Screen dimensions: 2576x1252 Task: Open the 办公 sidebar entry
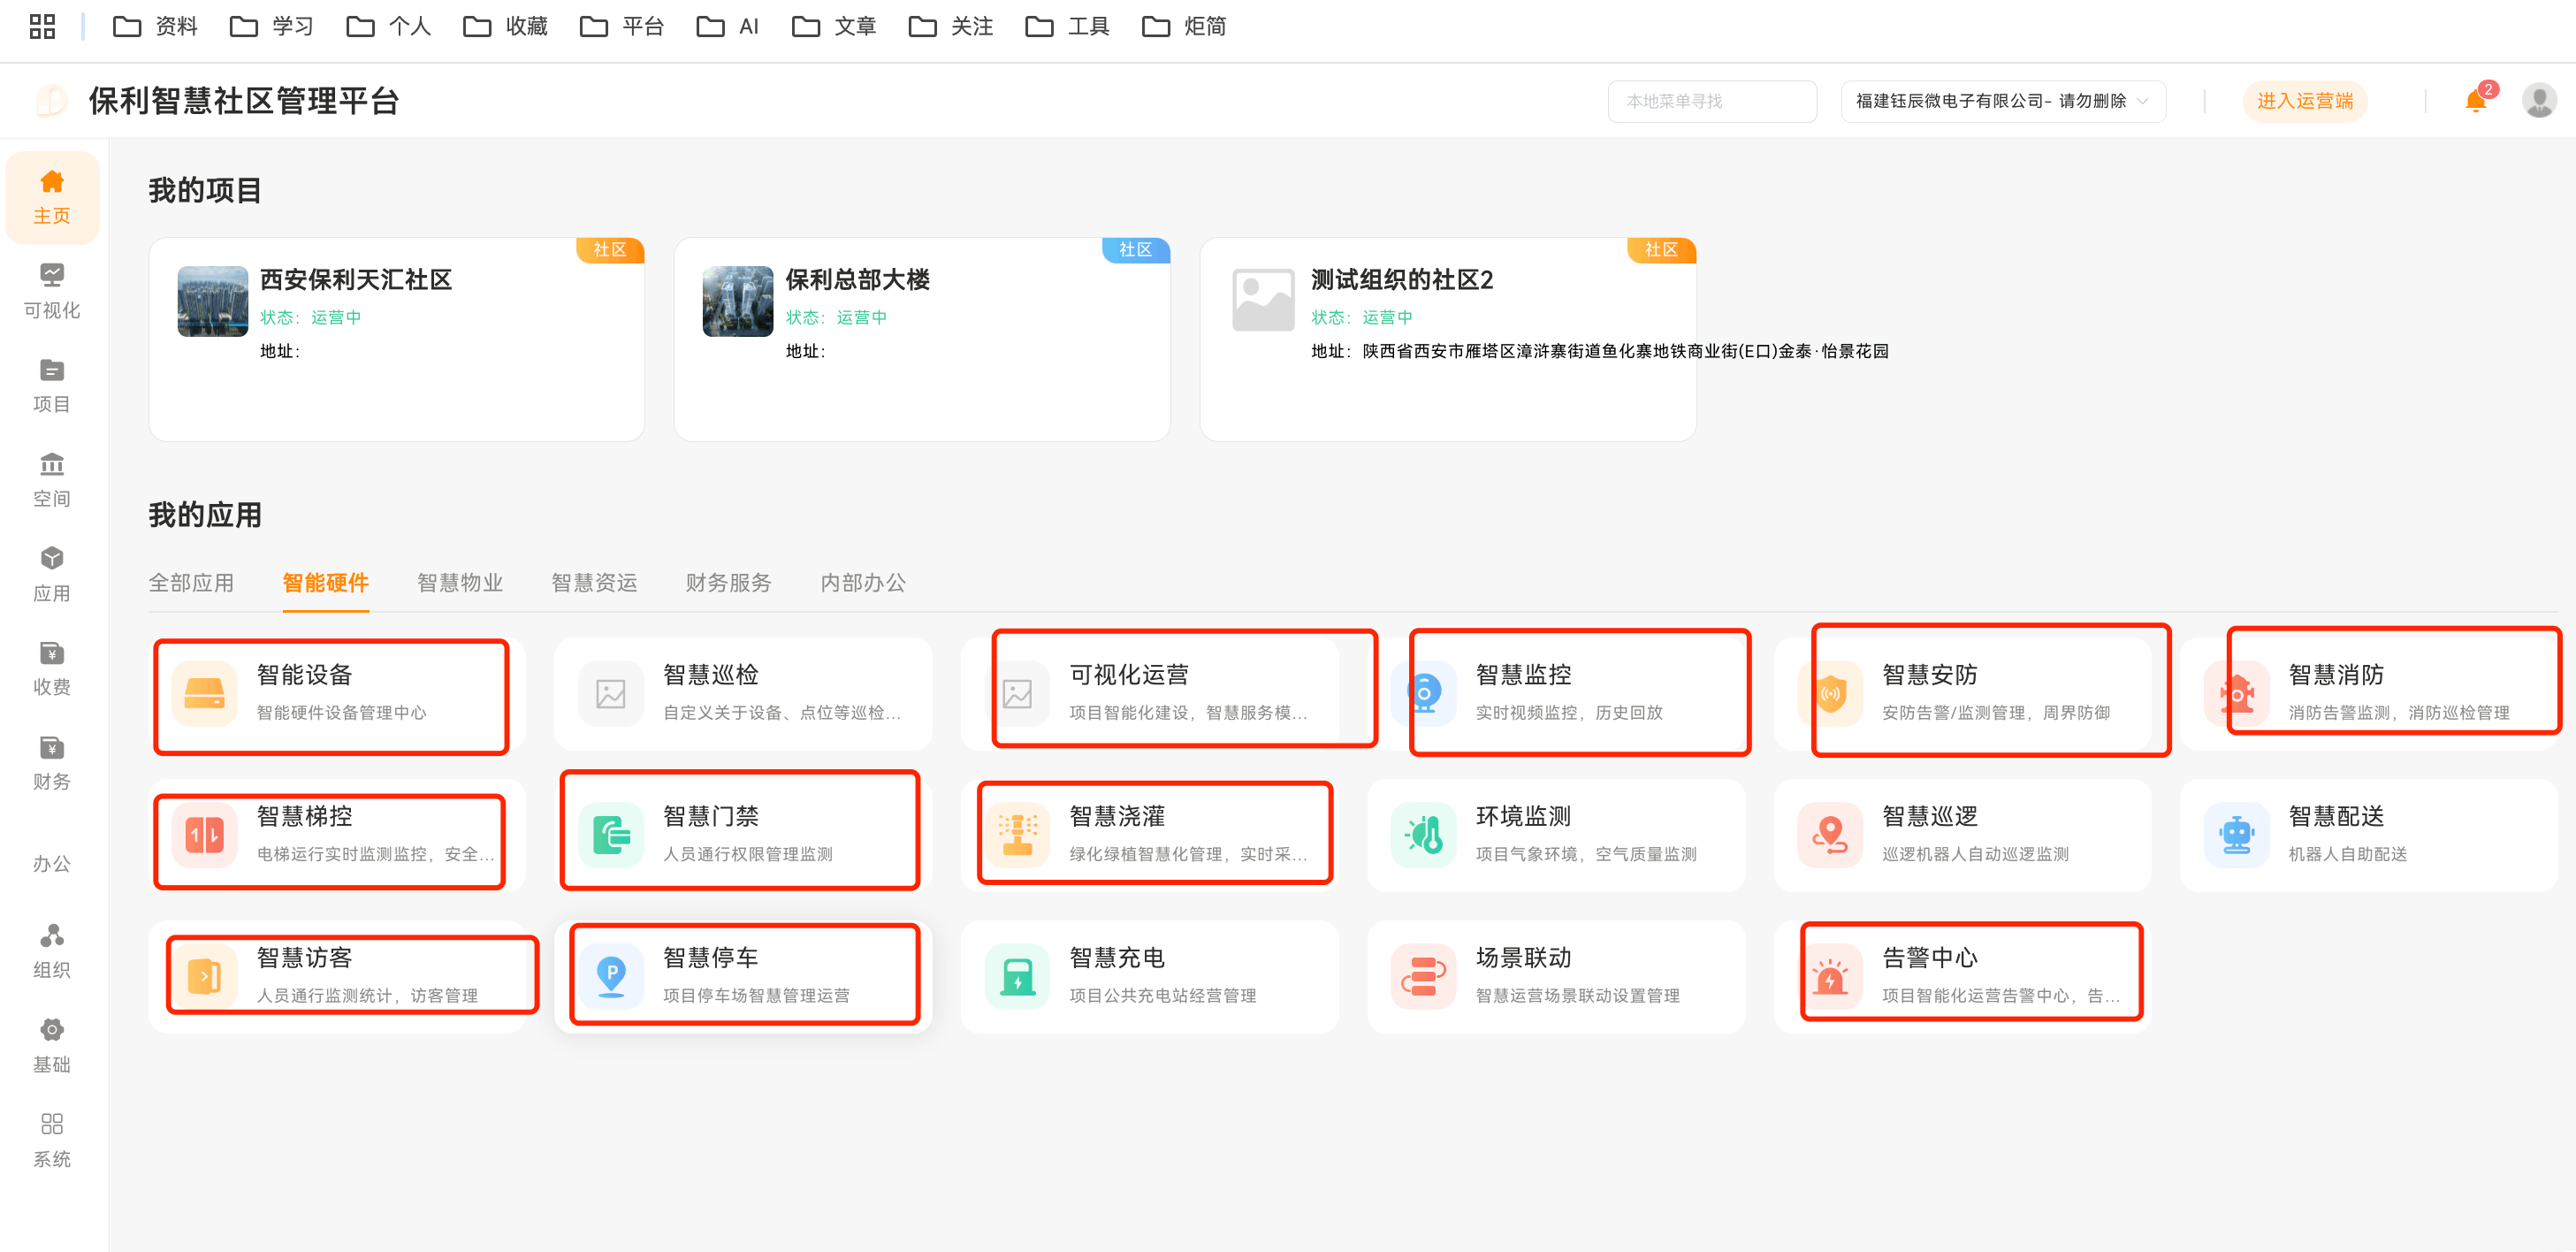(x=52, y=864)
